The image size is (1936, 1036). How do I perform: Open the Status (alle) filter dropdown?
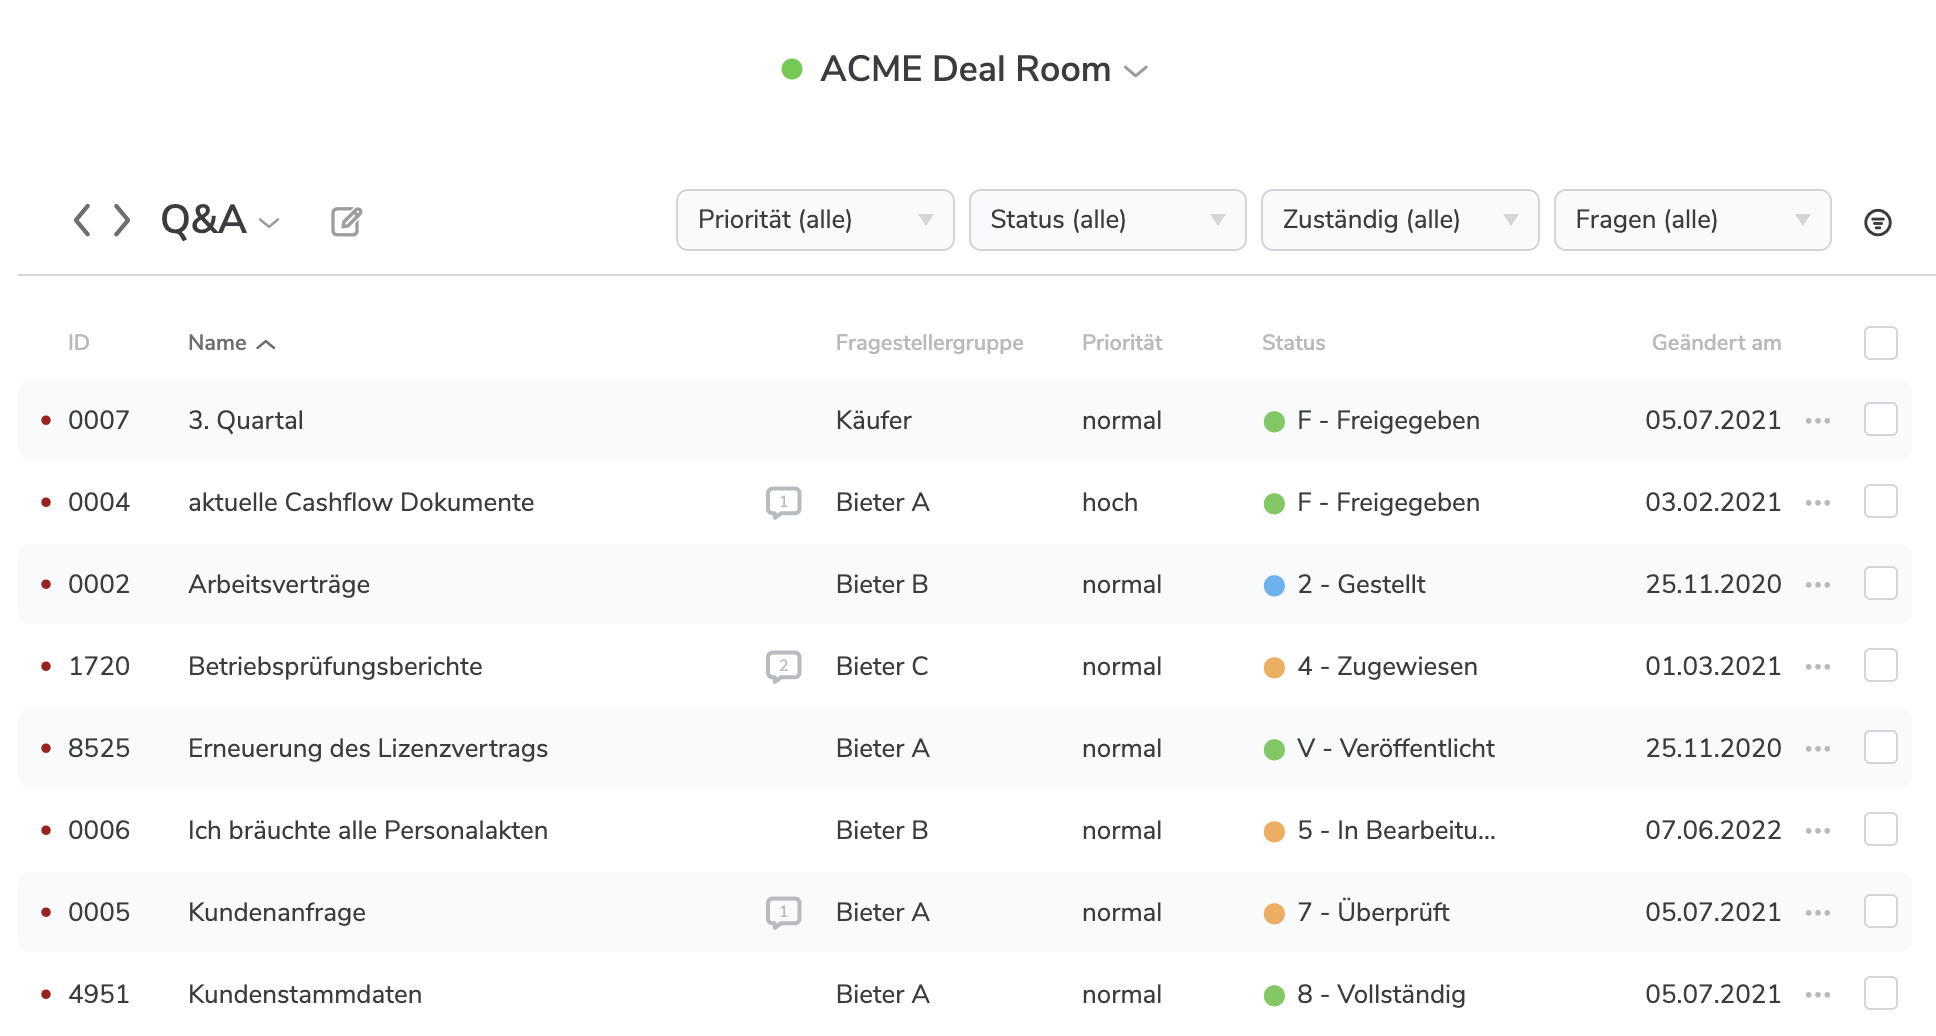(1107, 220)
